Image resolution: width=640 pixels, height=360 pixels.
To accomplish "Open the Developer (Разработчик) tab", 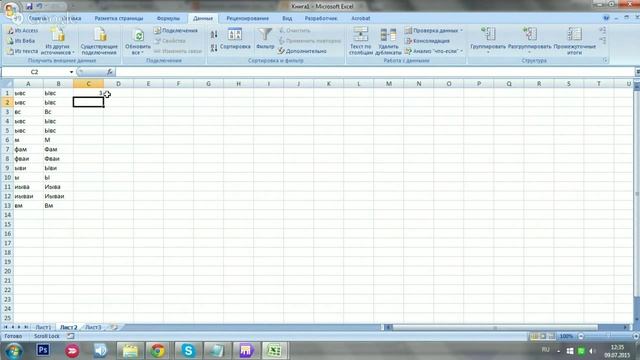I will pos(321,18).
